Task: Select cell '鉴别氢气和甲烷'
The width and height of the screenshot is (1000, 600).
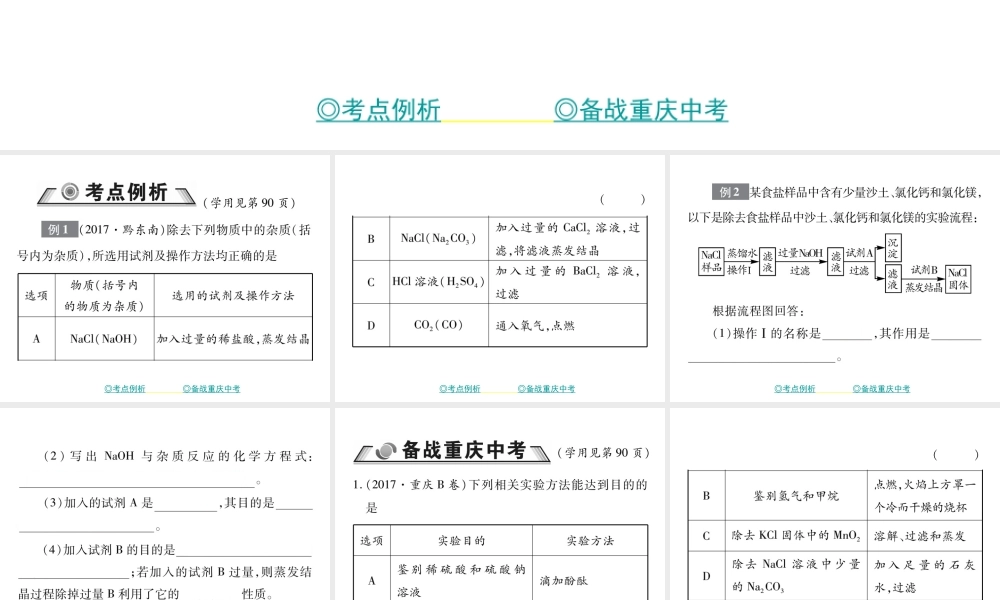Action: point(796,495)
